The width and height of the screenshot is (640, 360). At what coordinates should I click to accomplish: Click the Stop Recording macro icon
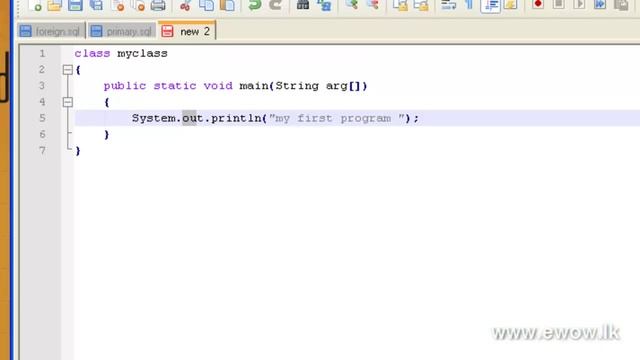559,4
